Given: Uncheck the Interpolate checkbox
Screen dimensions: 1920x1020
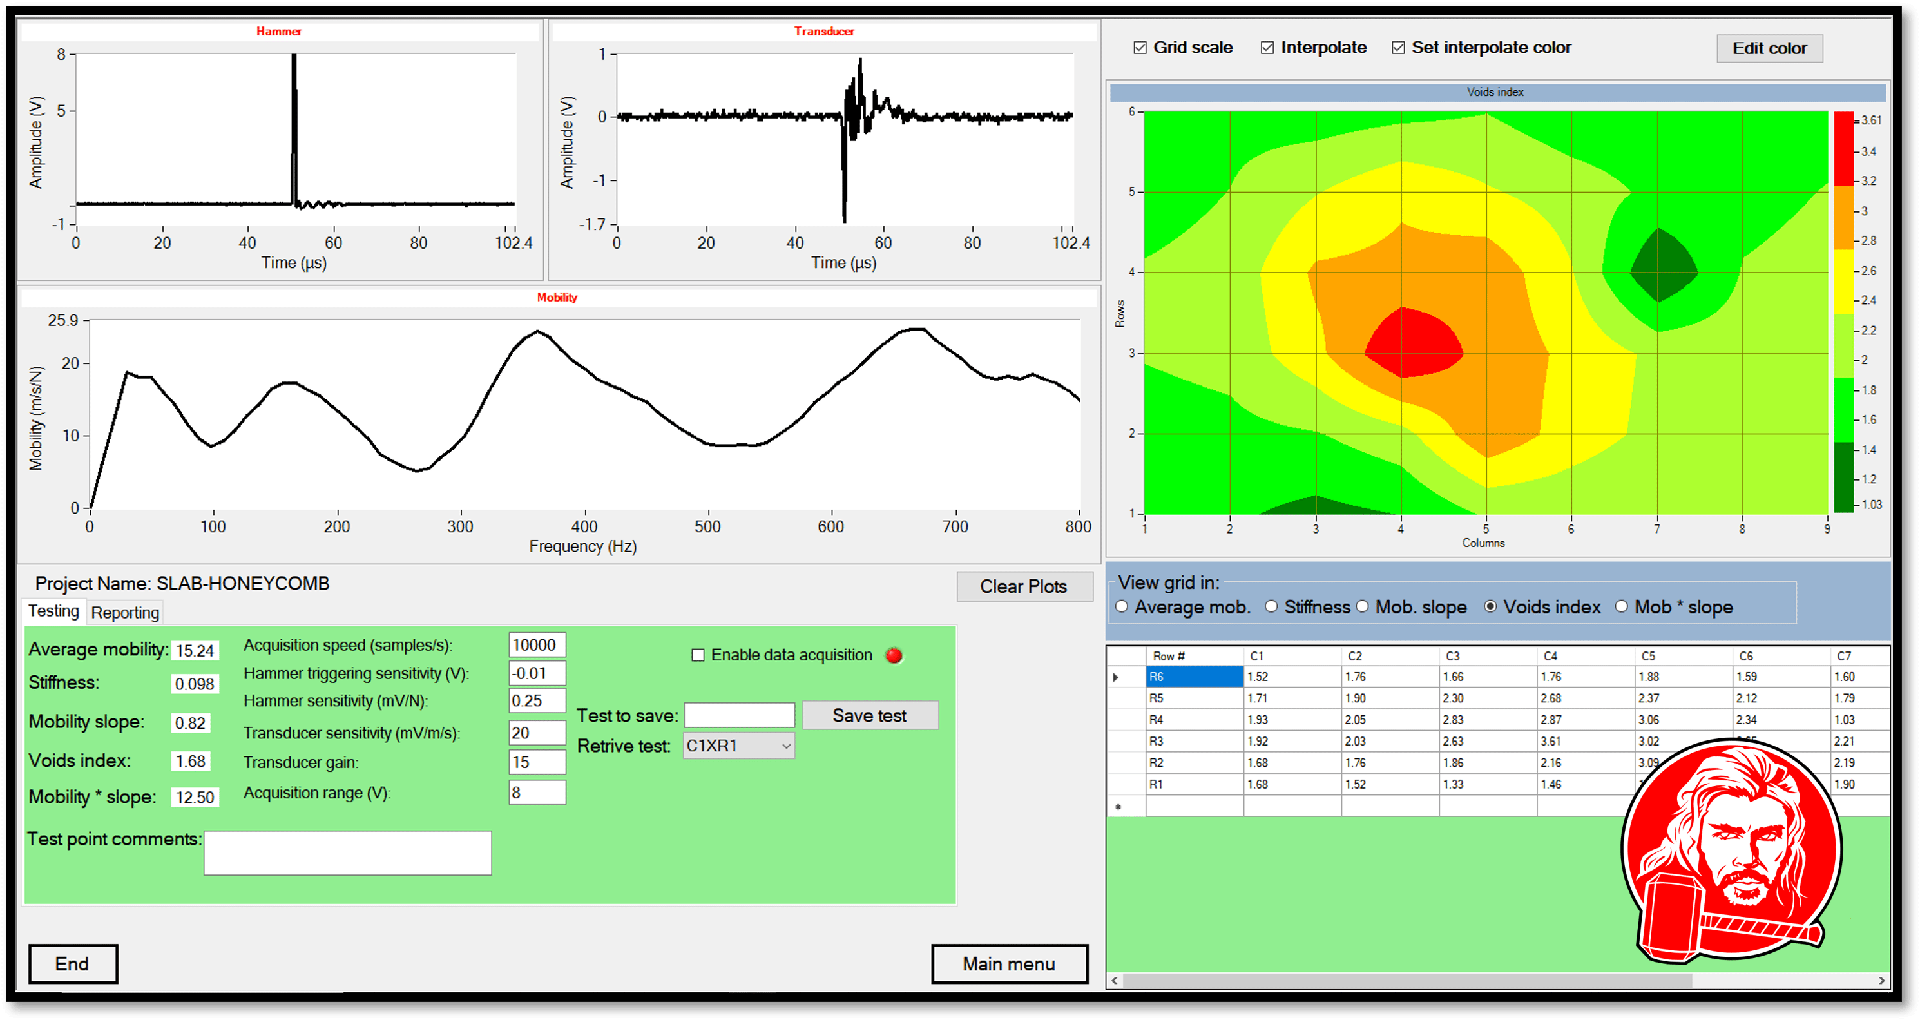Looking at the screenshot, I should [1267, 48].
